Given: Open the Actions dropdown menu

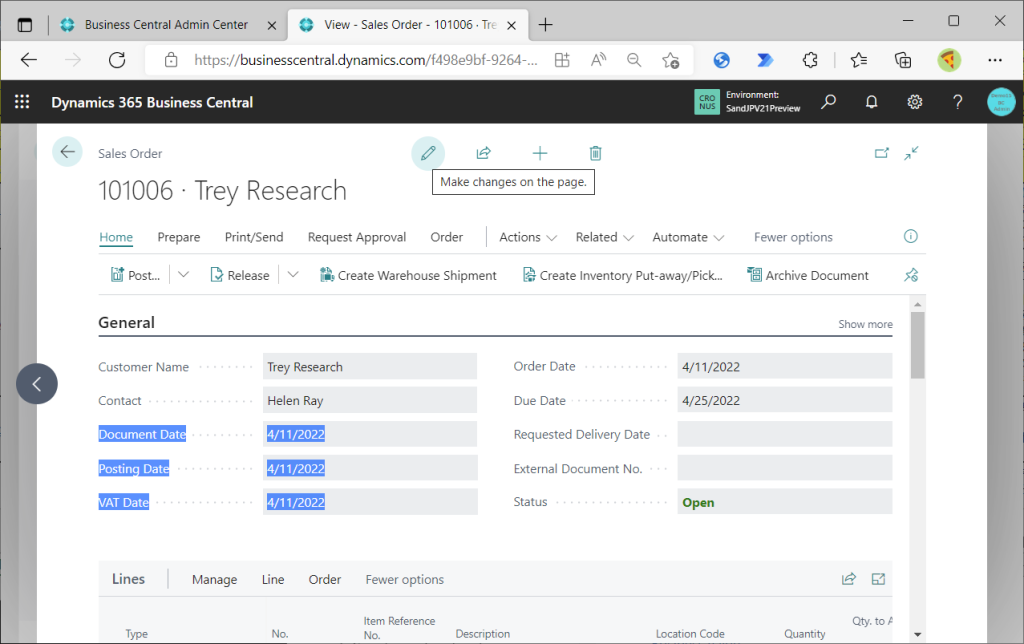Looking at the screenshot, I should [528, 237].
